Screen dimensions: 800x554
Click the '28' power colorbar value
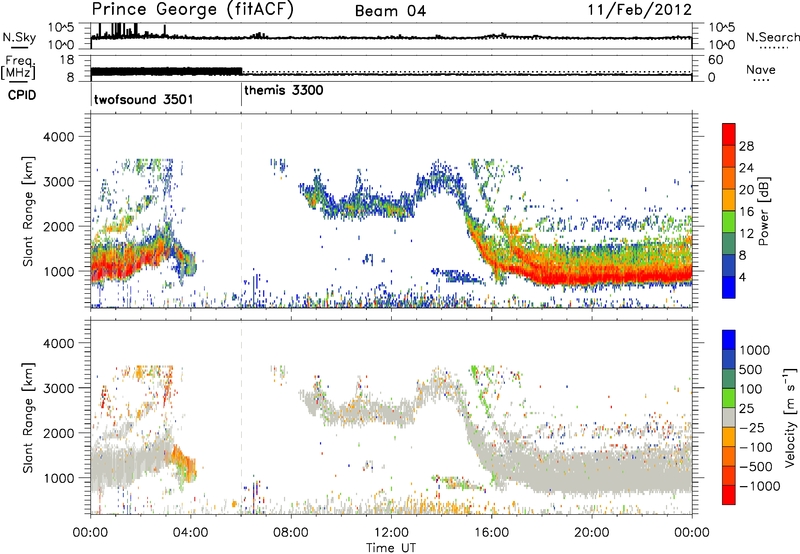(746, 146)
